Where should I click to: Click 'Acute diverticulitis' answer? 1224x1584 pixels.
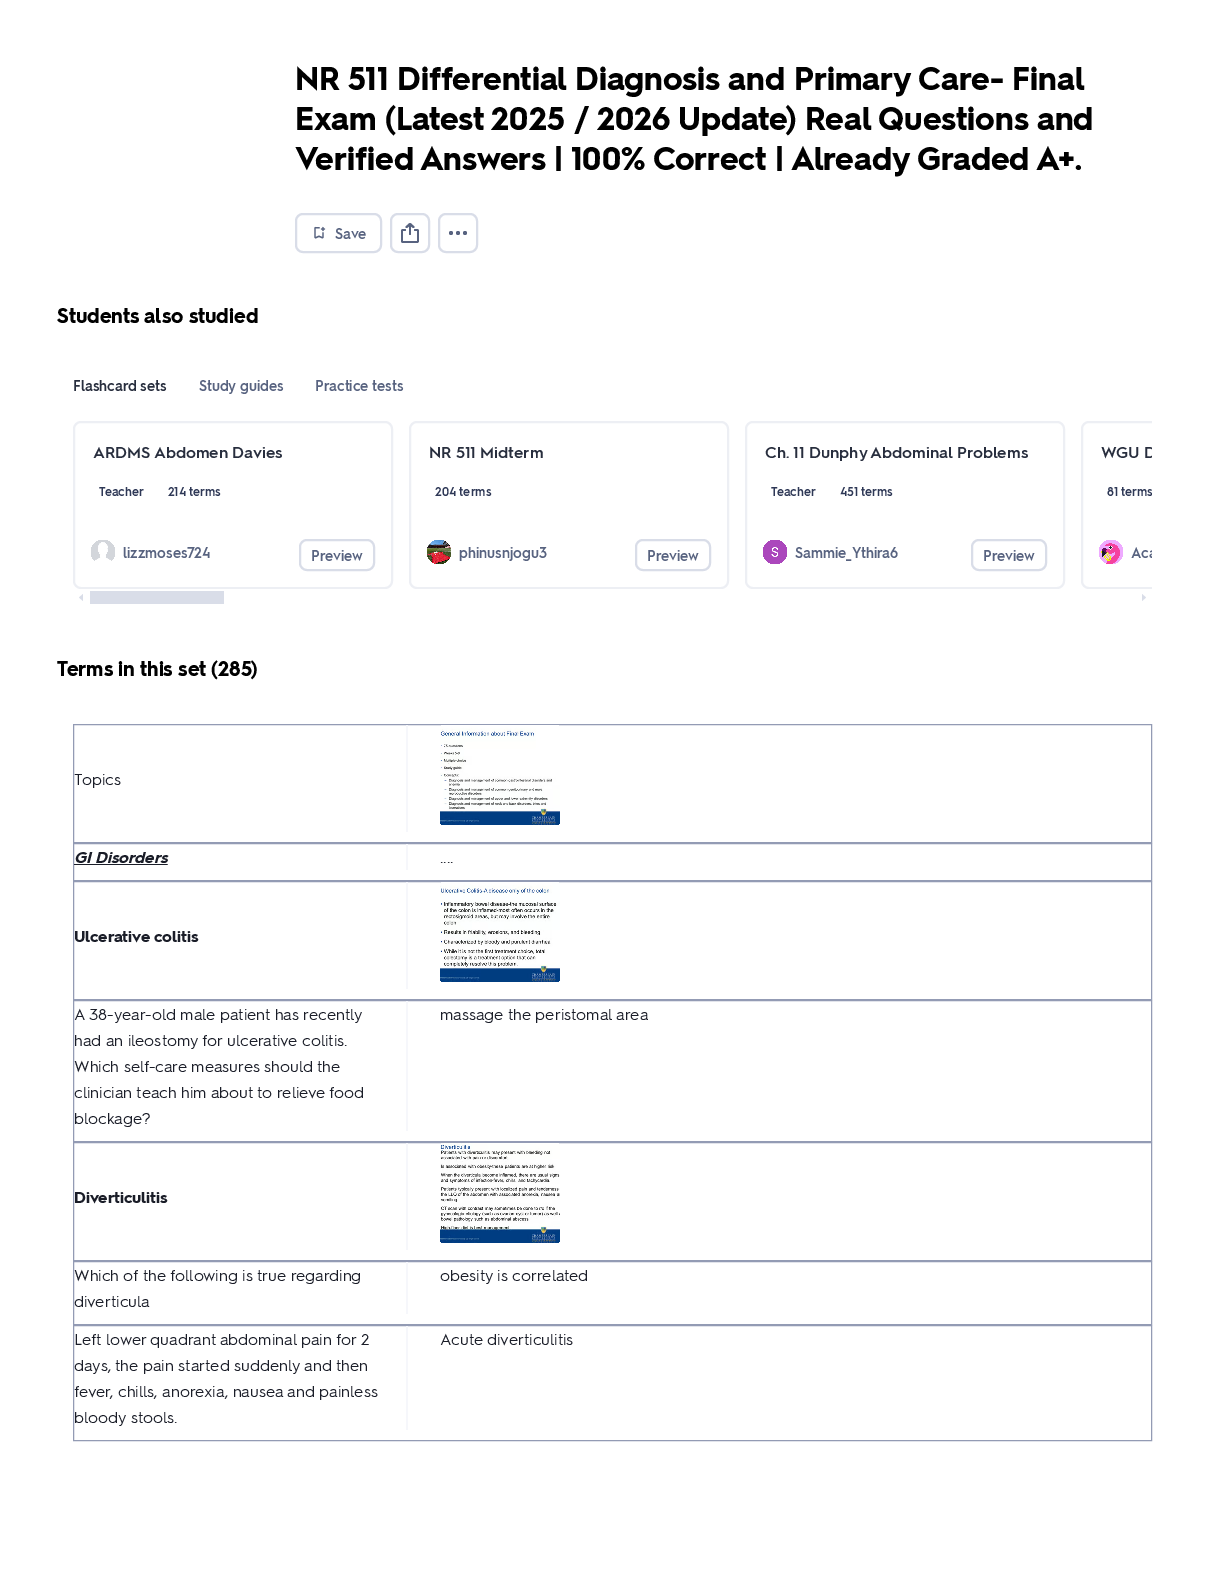coord(507,1340)
